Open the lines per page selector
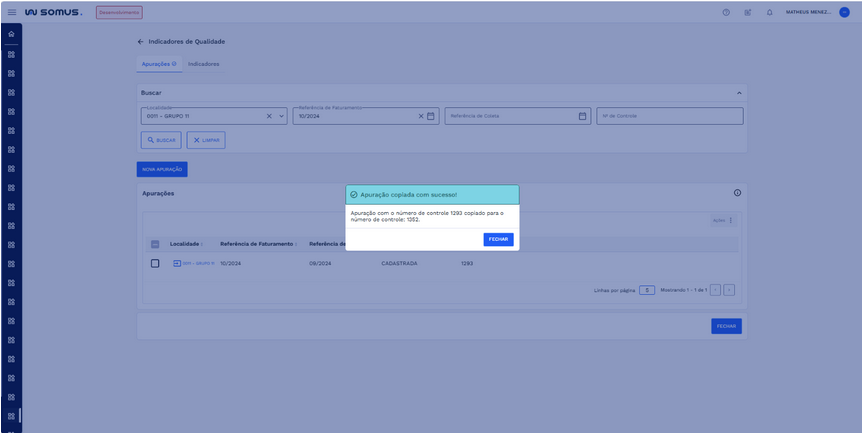Image resolution: width=862 pixels, height=433 pixels. click(x=647, y=290)
